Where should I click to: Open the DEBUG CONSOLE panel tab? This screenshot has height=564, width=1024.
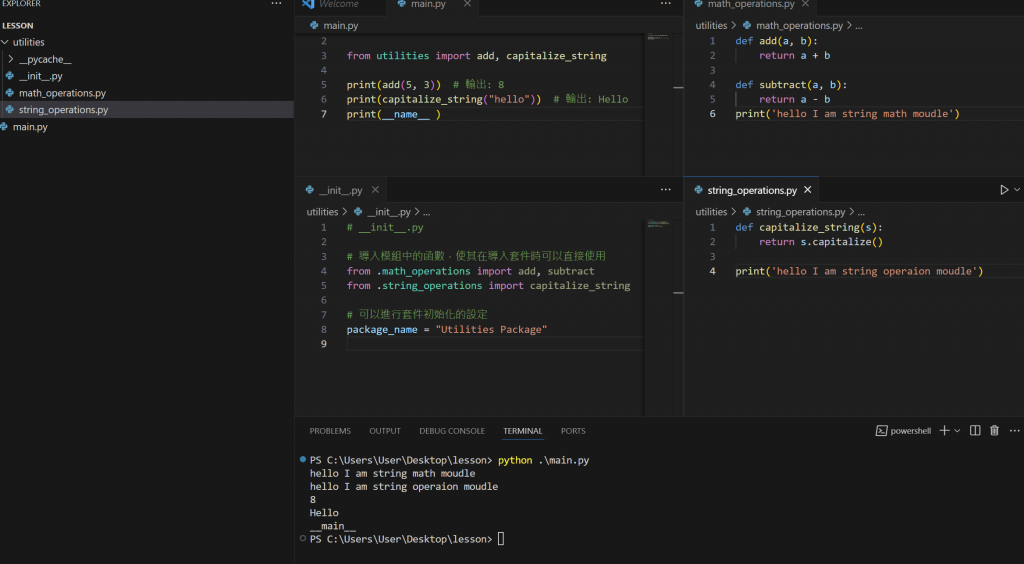tap(452, 431)
